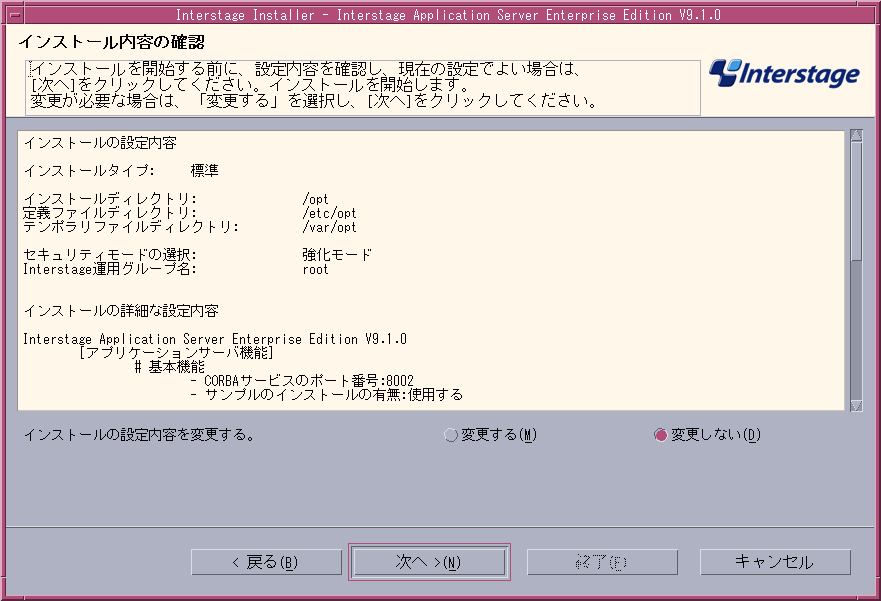
Task: Click the インストールの詳細な設定内容 line
Action: tap(121, 311)
